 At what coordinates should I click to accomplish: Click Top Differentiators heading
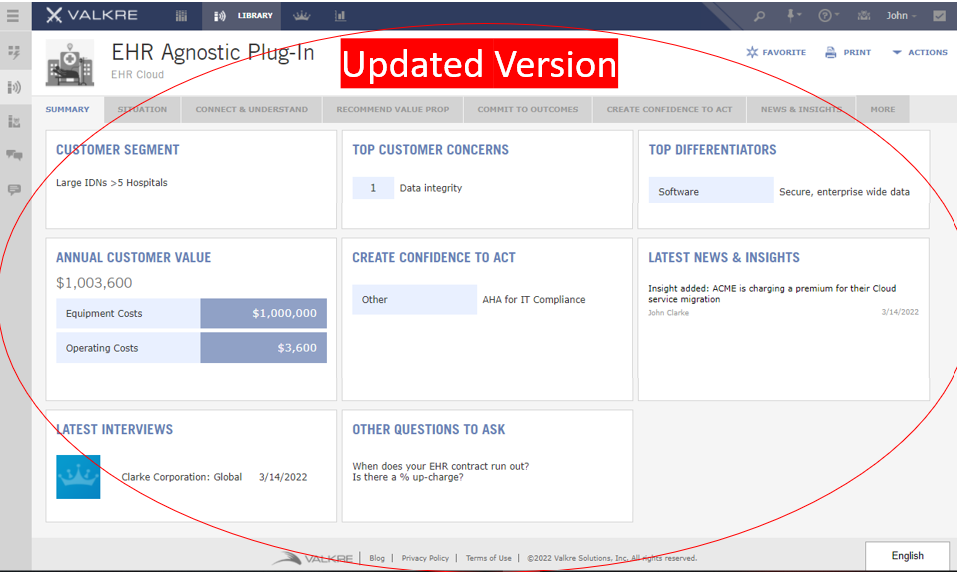point(712,150)
